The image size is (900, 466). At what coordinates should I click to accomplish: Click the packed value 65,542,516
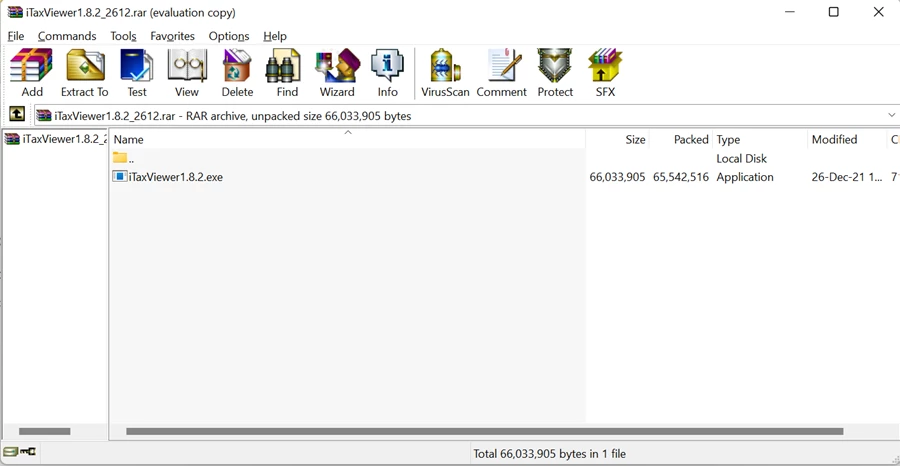[681, 177]
